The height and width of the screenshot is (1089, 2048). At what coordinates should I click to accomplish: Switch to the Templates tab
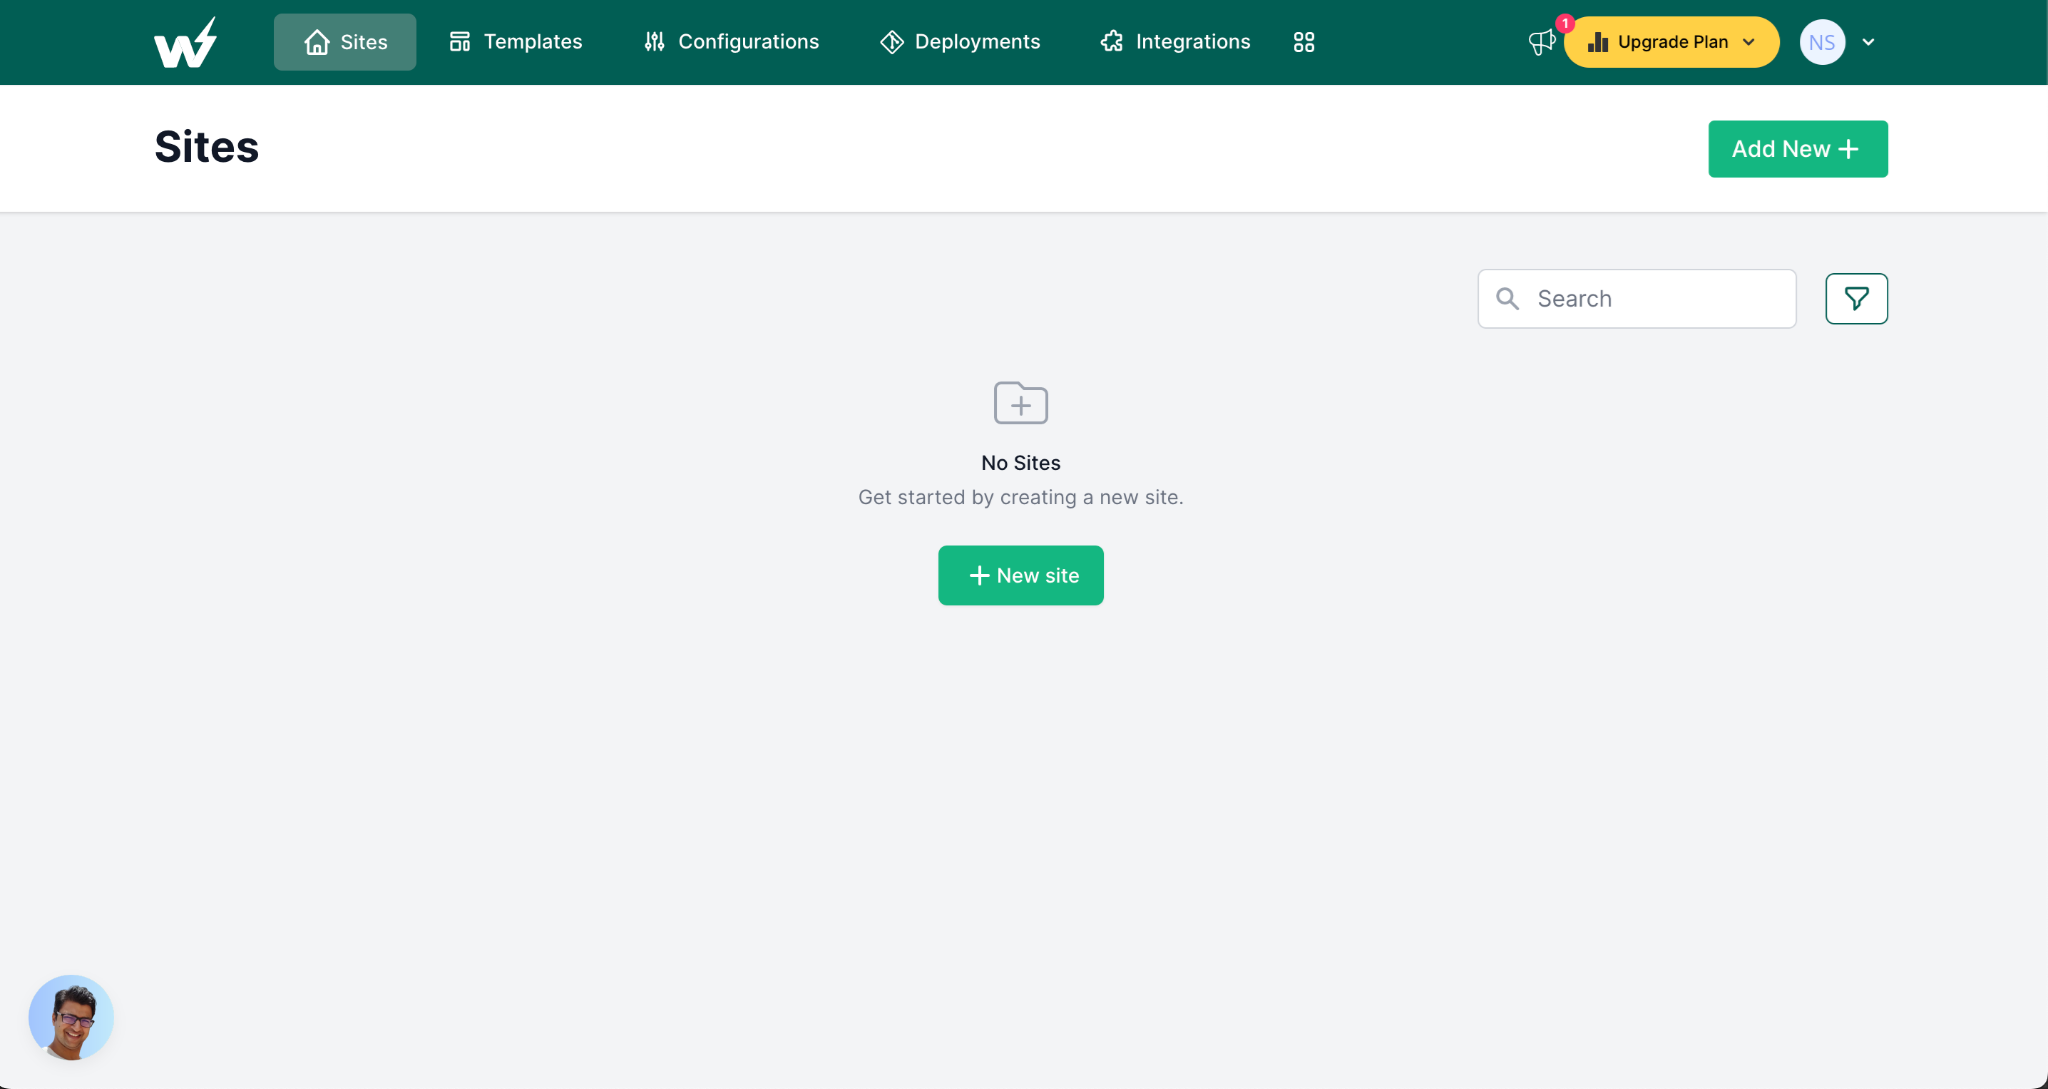pos(515,42)
